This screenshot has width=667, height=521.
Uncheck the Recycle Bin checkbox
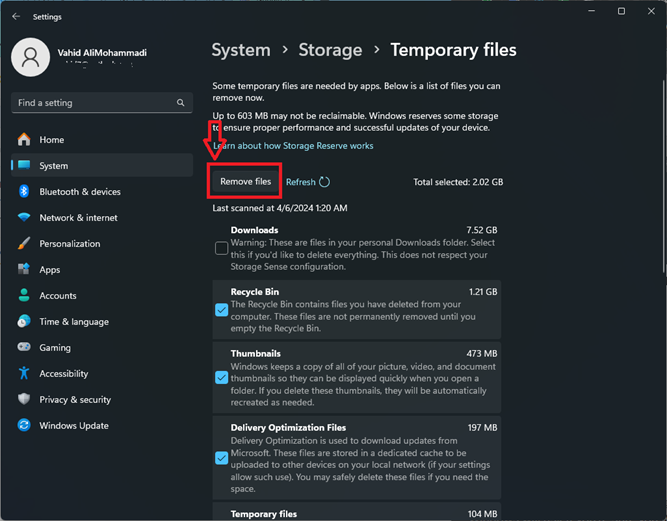coord(221,310)
